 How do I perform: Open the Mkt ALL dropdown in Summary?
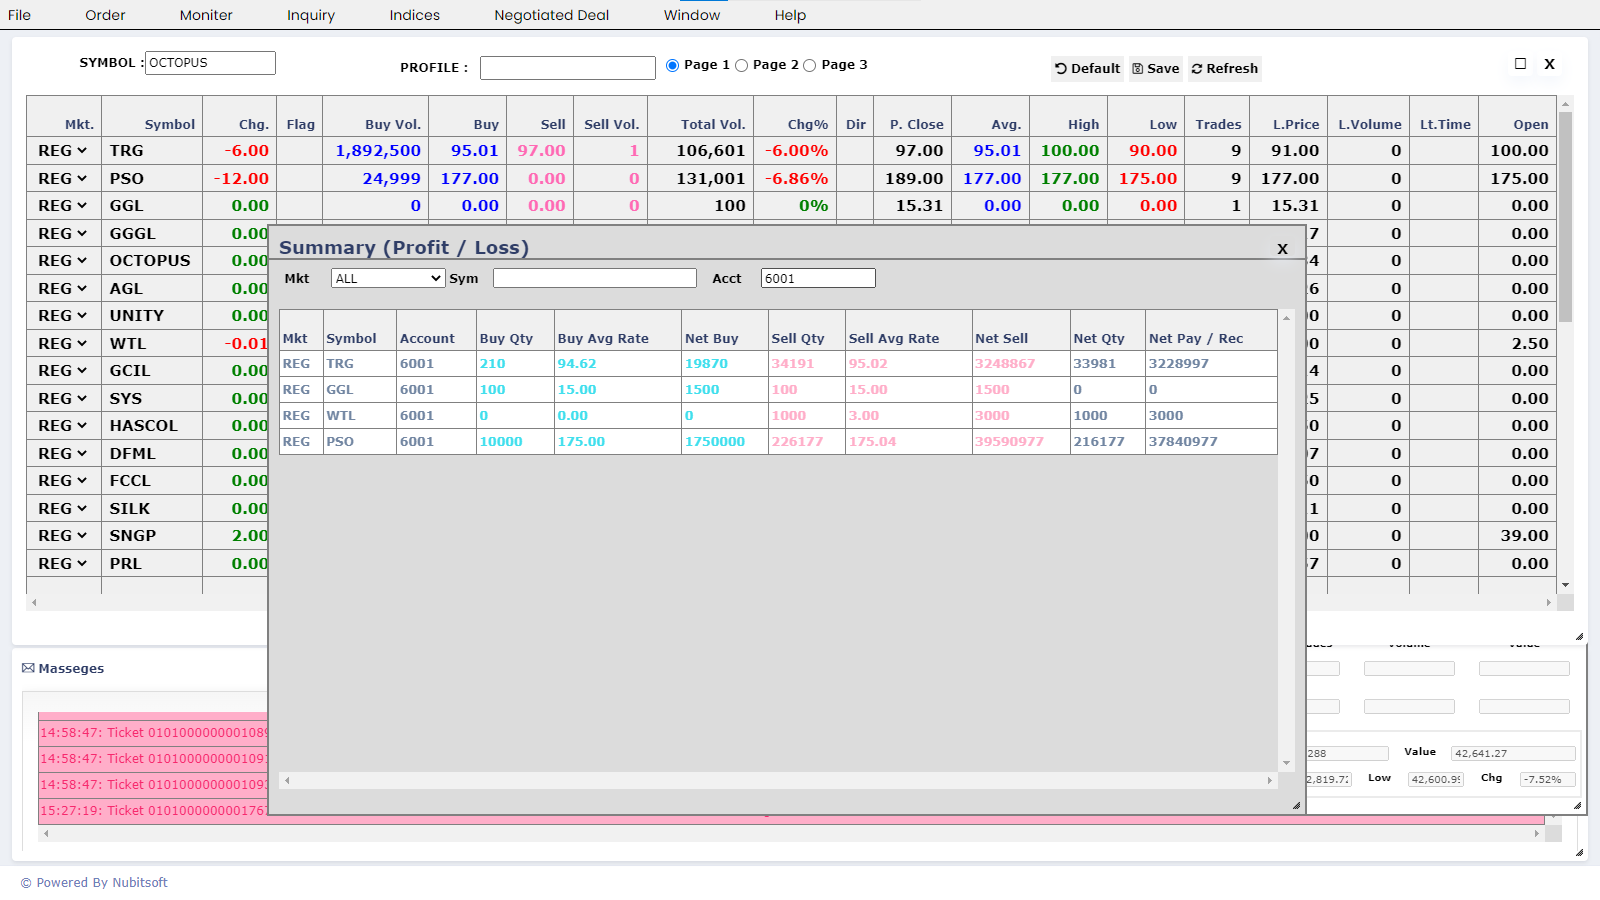[x=388, y=279]
